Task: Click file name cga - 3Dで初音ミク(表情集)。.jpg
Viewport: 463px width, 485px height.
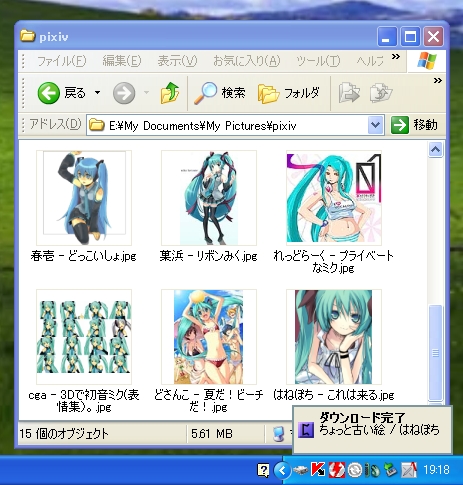Action: click(84, 401)
